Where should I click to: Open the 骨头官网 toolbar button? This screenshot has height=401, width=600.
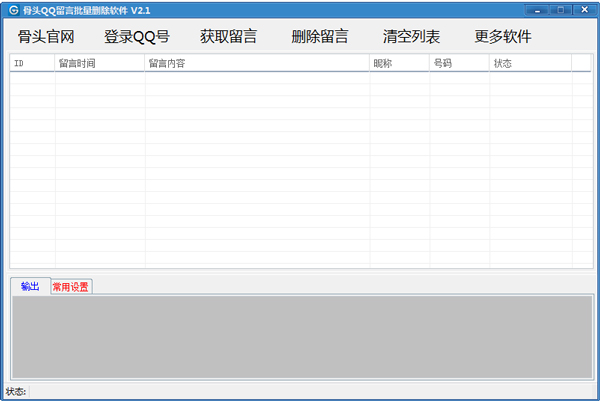coord(46,37)
